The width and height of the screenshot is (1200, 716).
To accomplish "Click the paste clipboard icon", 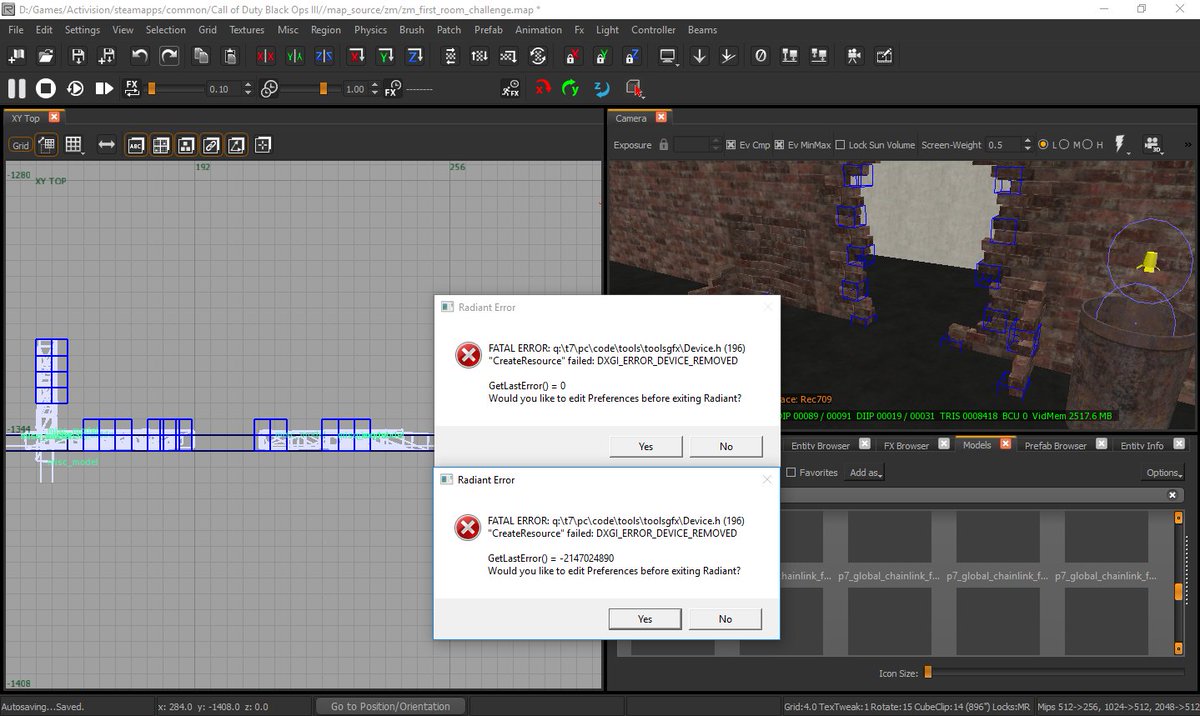I will pos(230,56).
